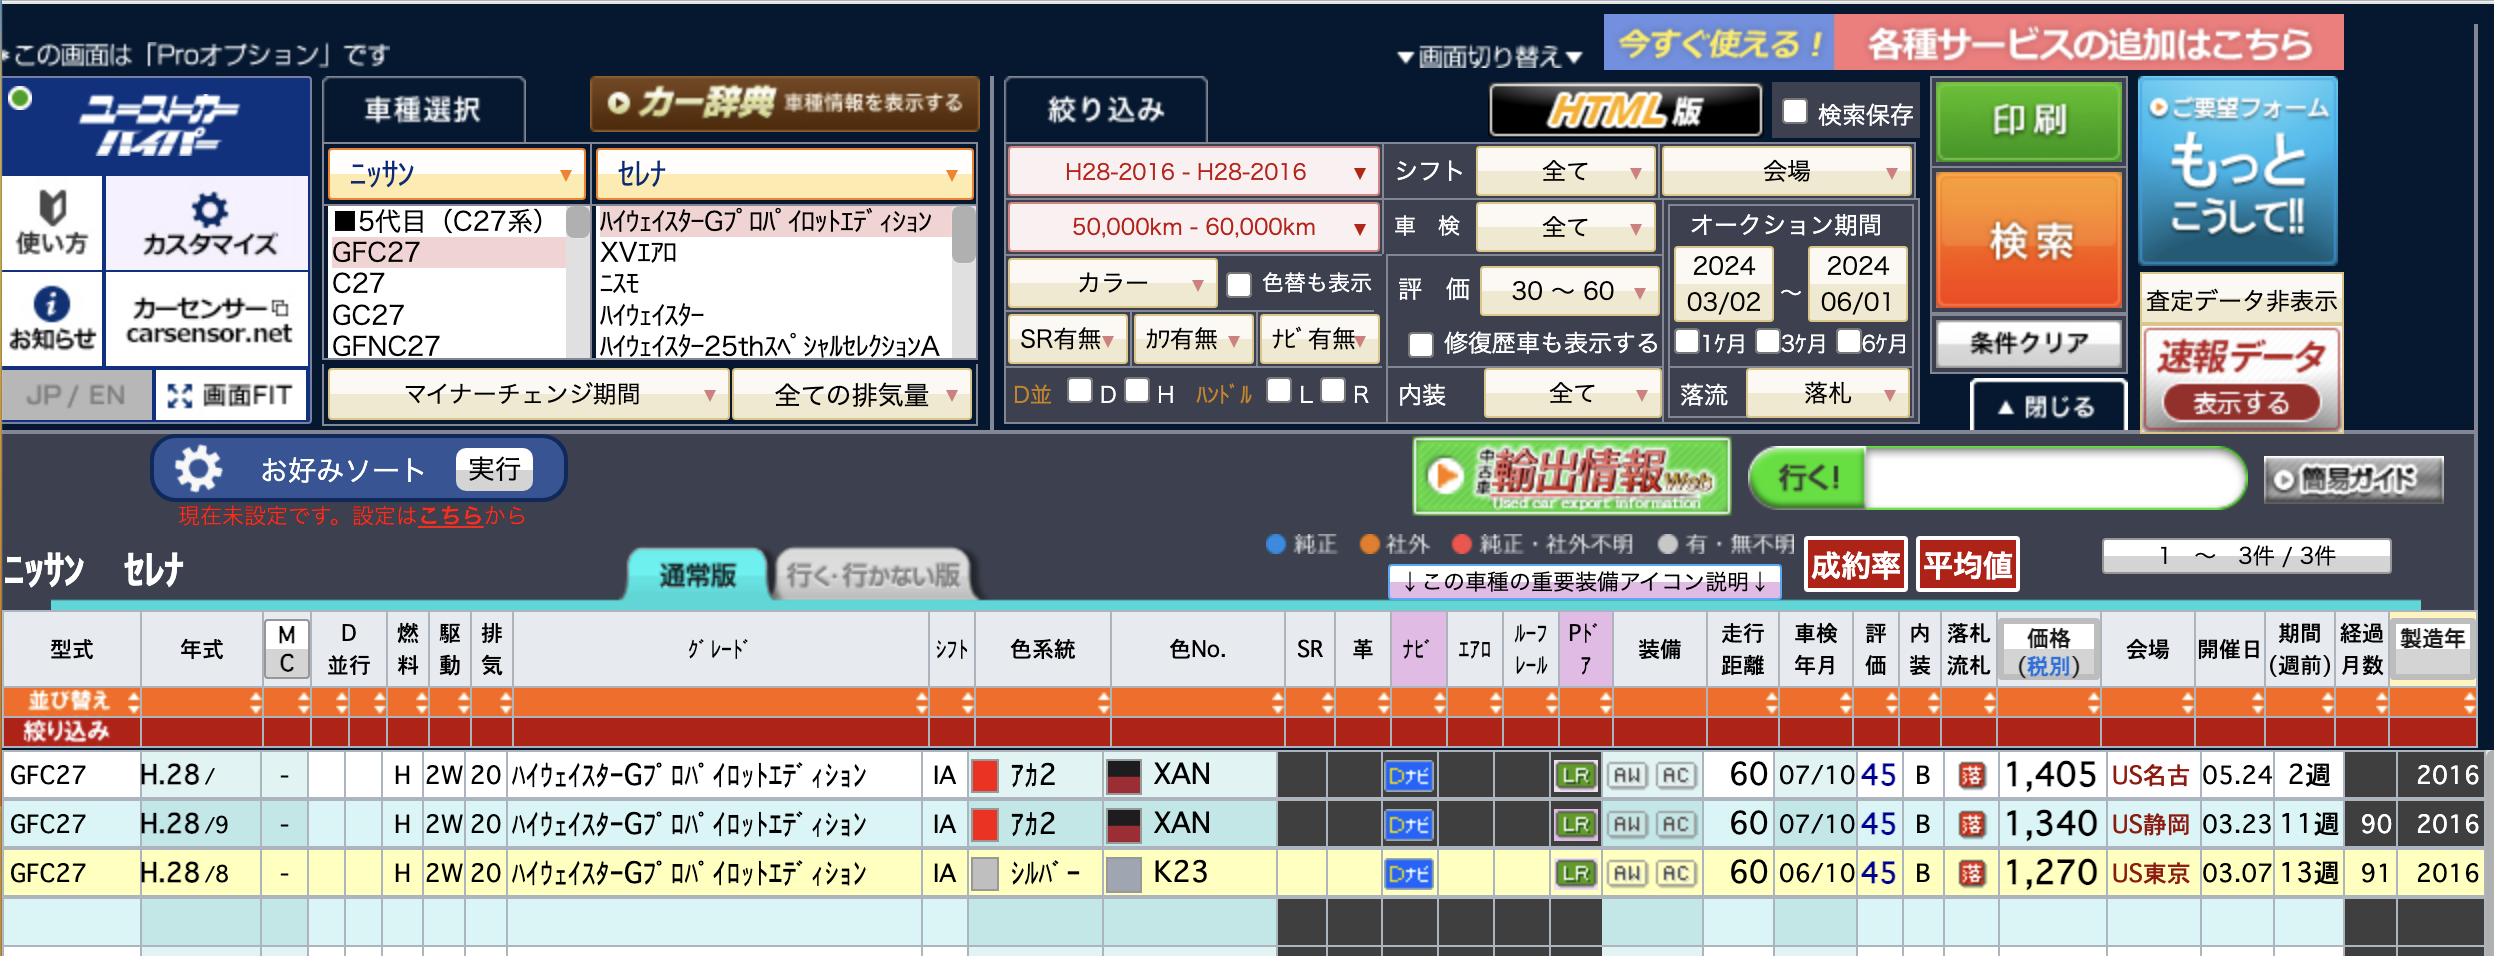Screen dimensions: 2494x956
Task: Check the 1ヶ月 auction period box
Action: click(1687, 342)
